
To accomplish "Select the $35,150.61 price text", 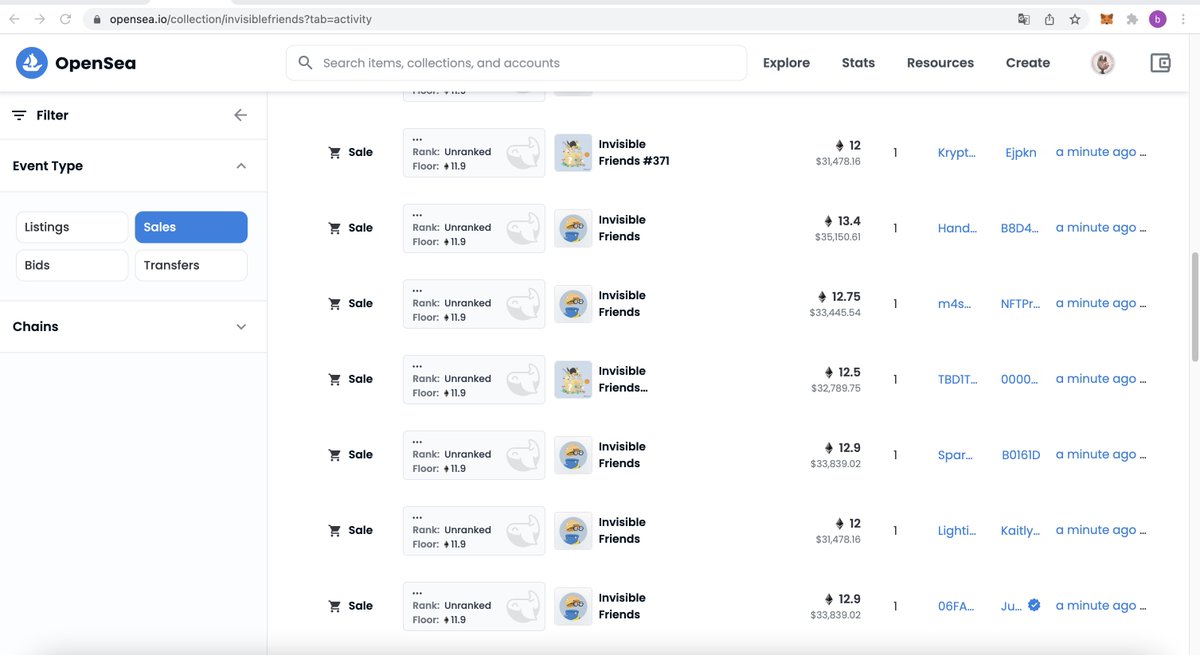I will click(838, 238).
